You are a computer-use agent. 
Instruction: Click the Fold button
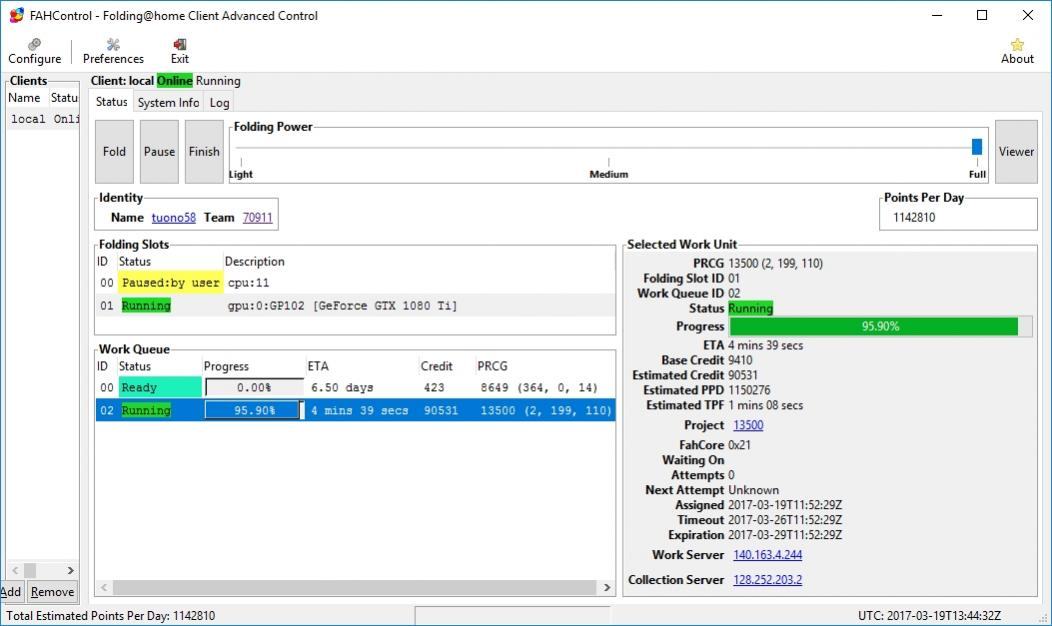click(x=114, y=152)
